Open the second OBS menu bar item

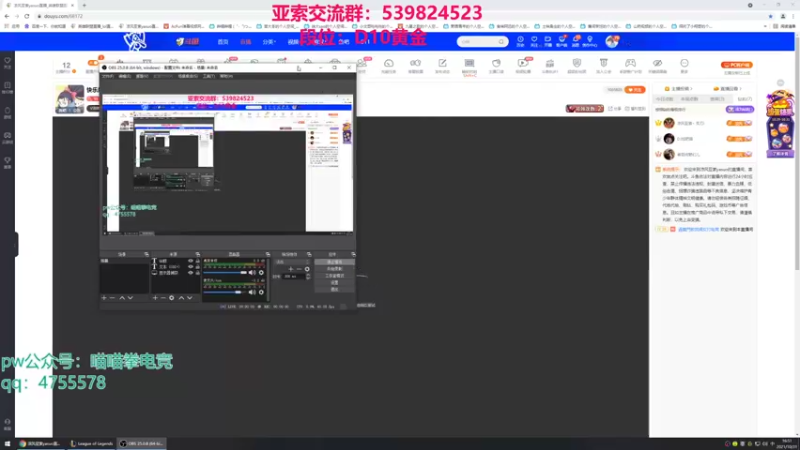pyautogui.click(x=124, y=76)
